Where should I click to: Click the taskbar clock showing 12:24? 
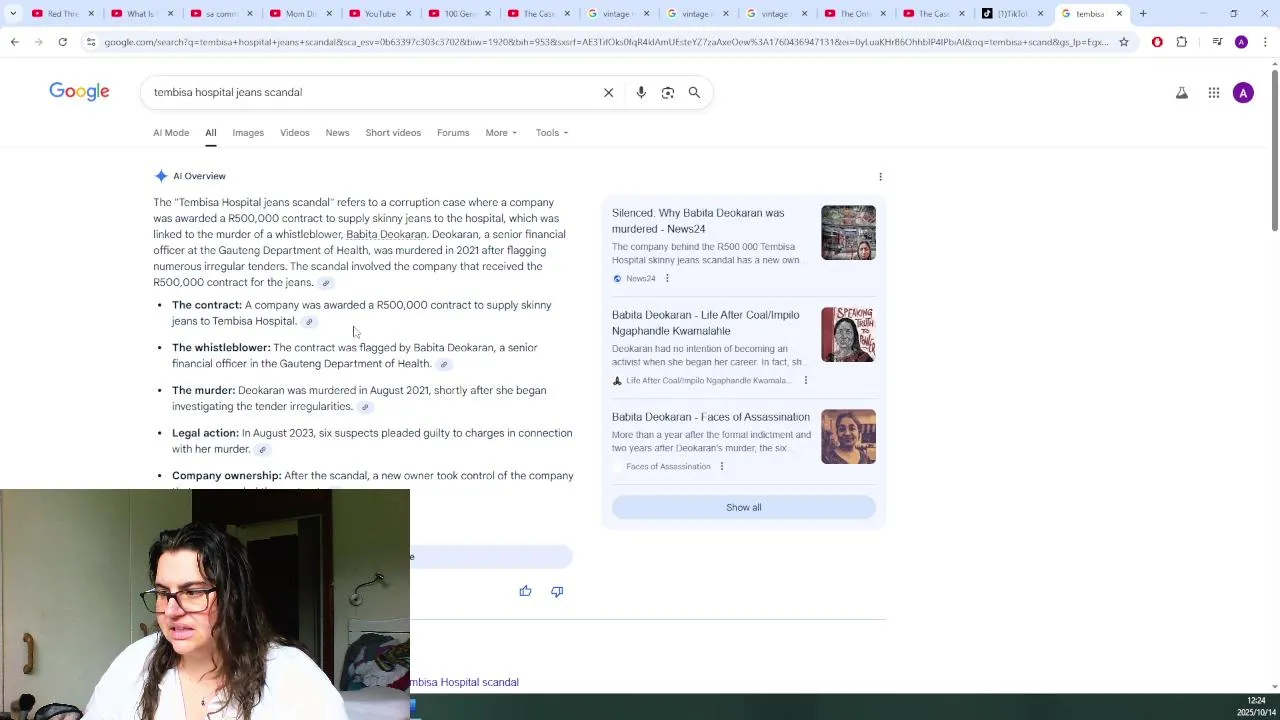click(1256, 701)
